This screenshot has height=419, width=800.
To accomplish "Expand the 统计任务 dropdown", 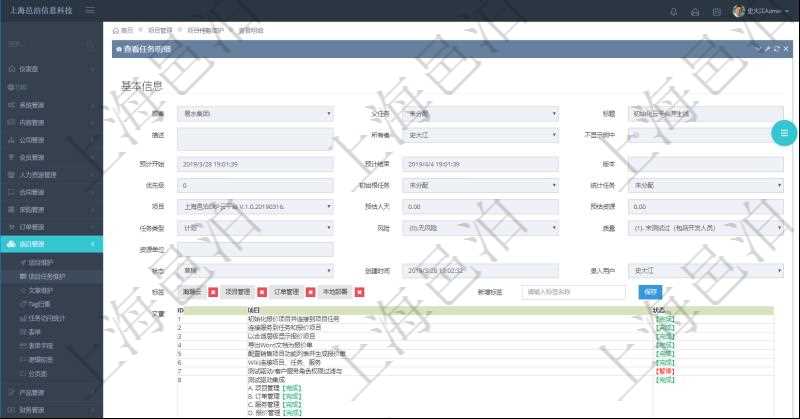I will click(x=706, y=186).
